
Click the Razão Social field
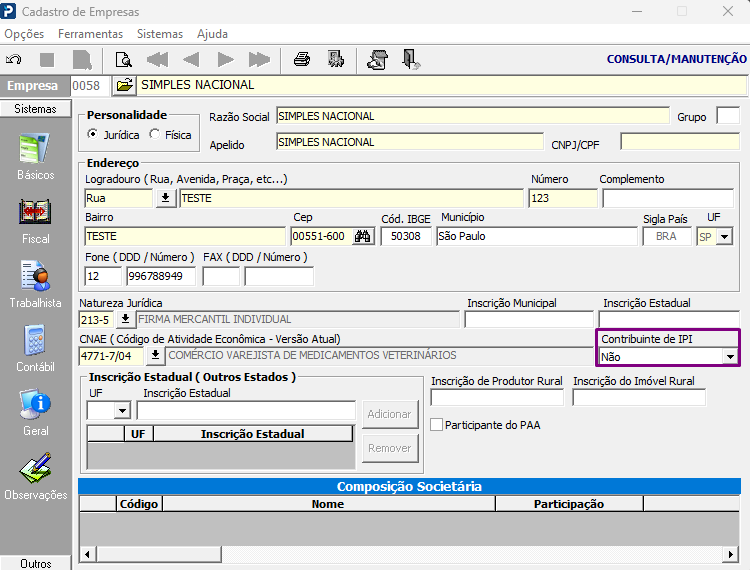pos(473,116)
